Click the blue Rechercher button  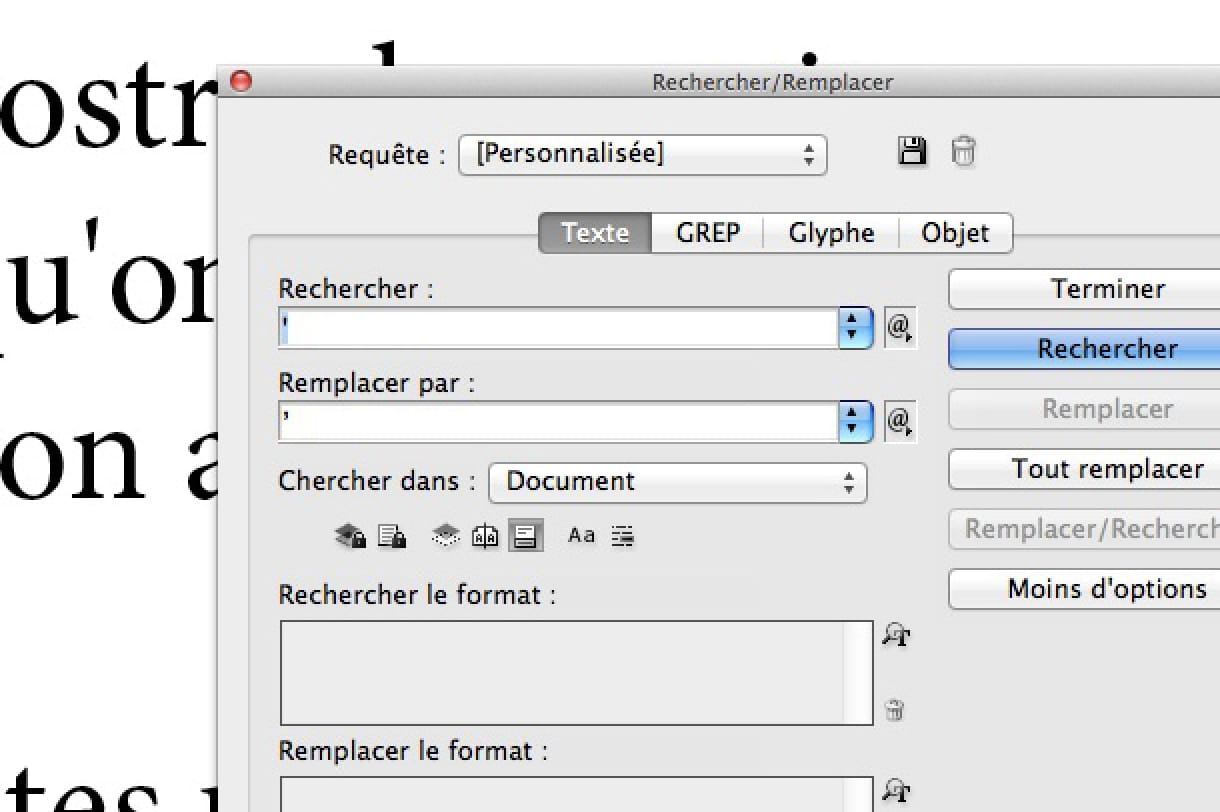[1085, 349]
